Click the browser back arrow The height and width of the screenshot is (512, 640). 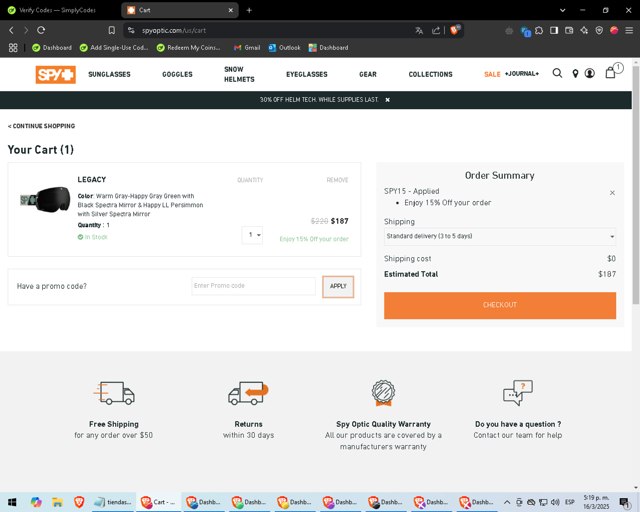11,30
